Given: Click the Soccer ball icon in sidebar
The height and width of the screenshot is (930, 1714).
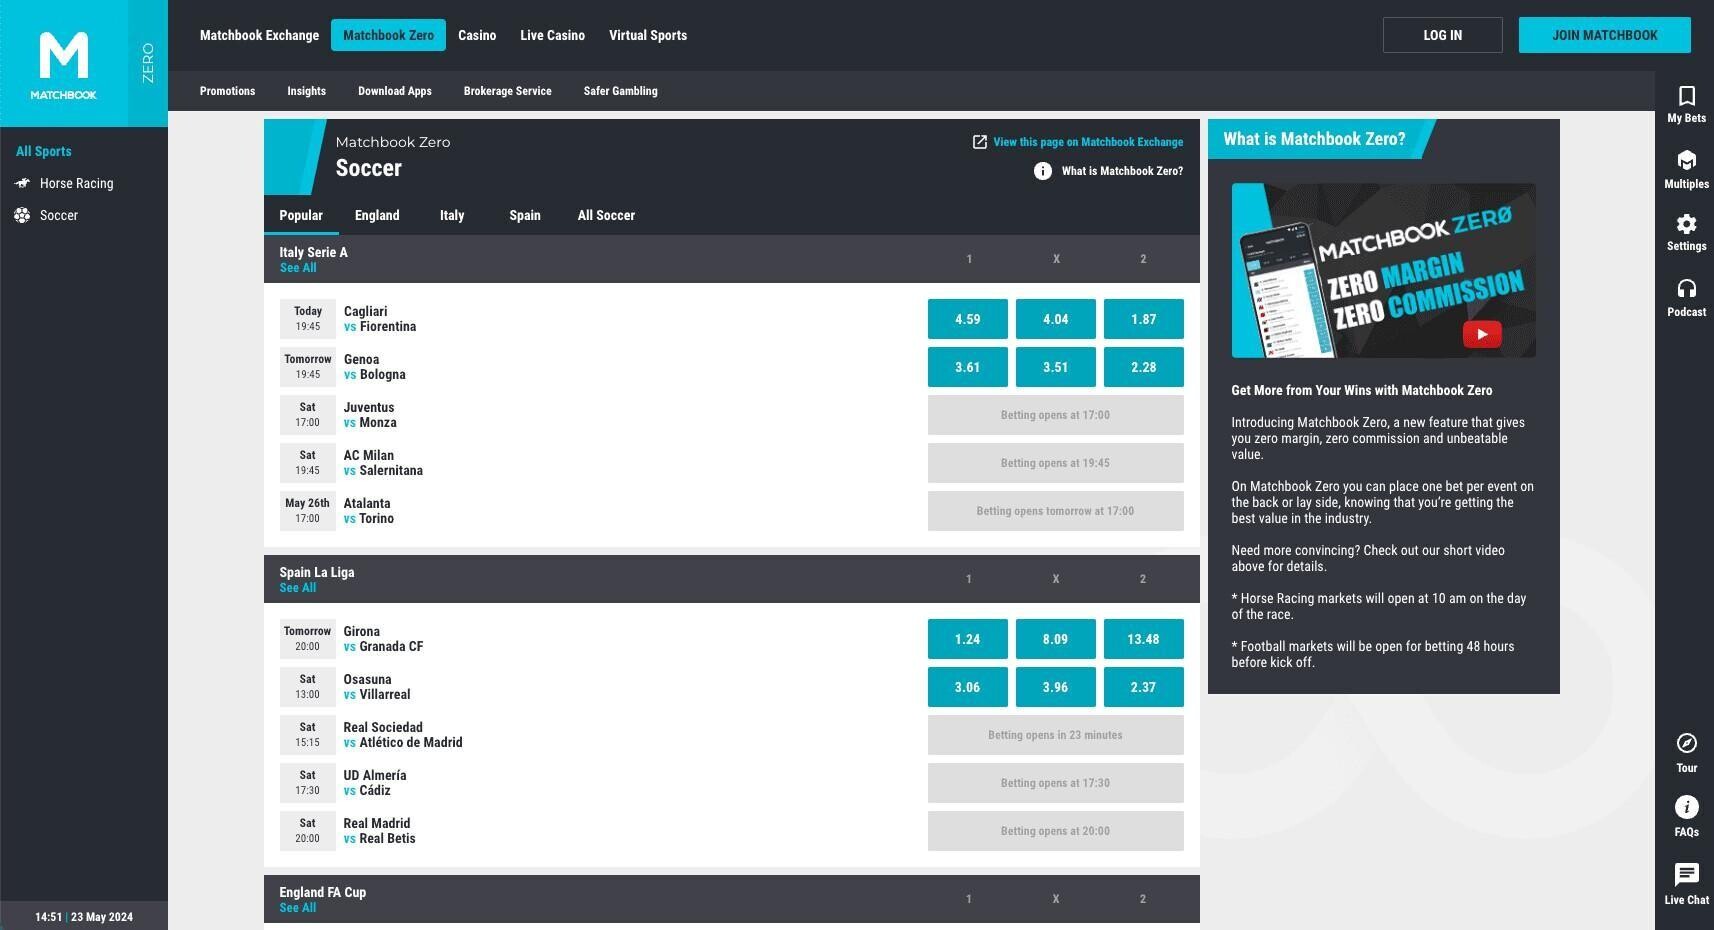Looking at the screenshot, I should tap(22, 215).
